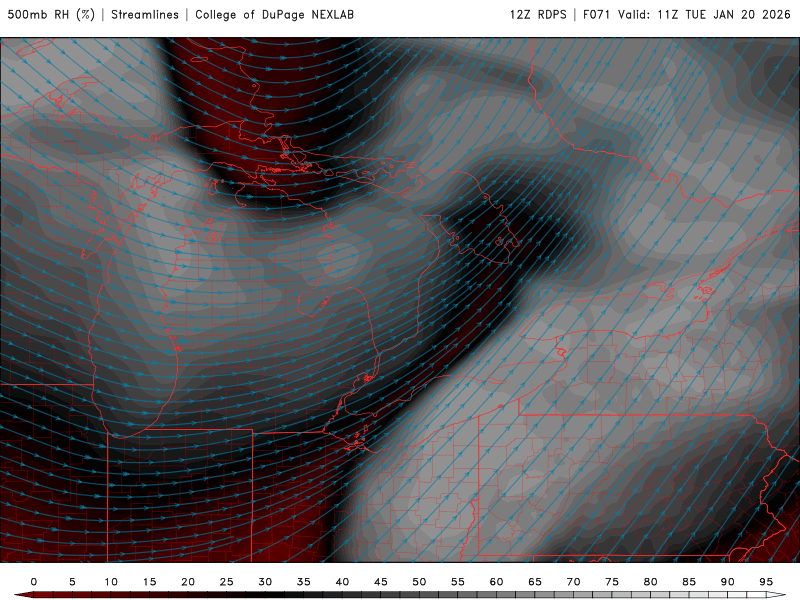This screenshot has height=600, width=800.
Task: Click the colorbar value label 75
Action: [612, 582]
